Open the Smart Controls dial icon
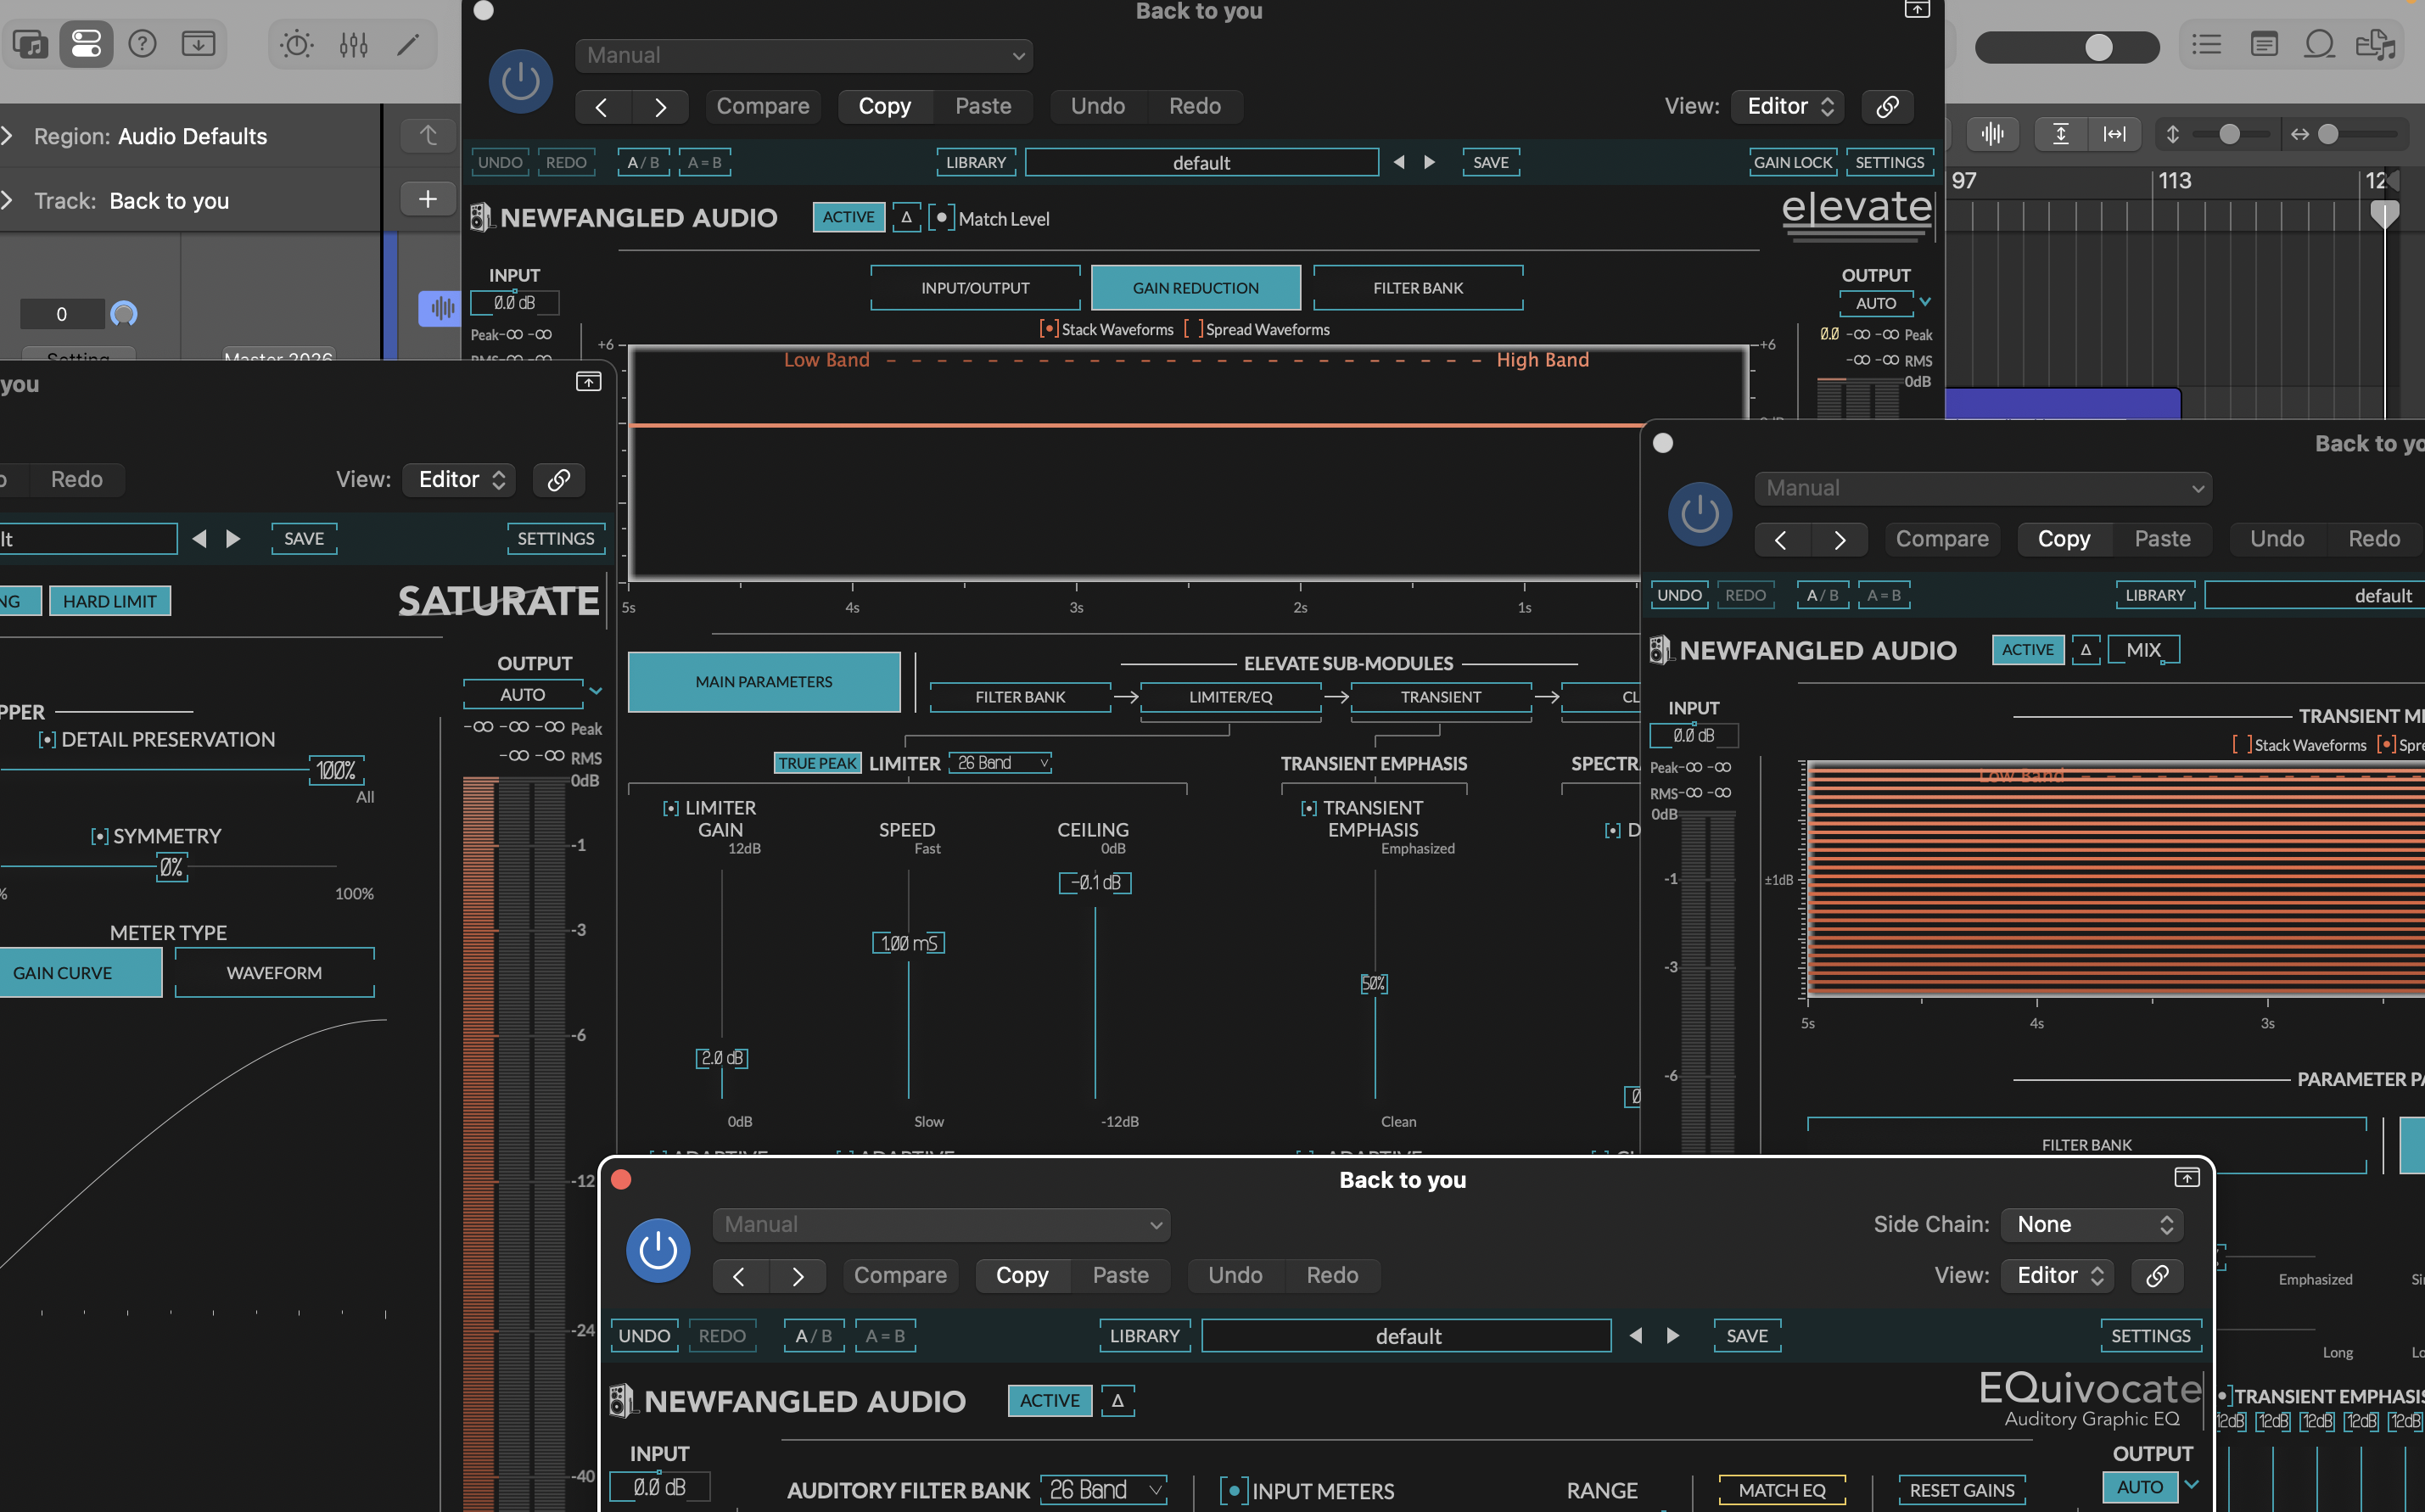The height and width of the screenshot is (1512, 2425). 296,44
